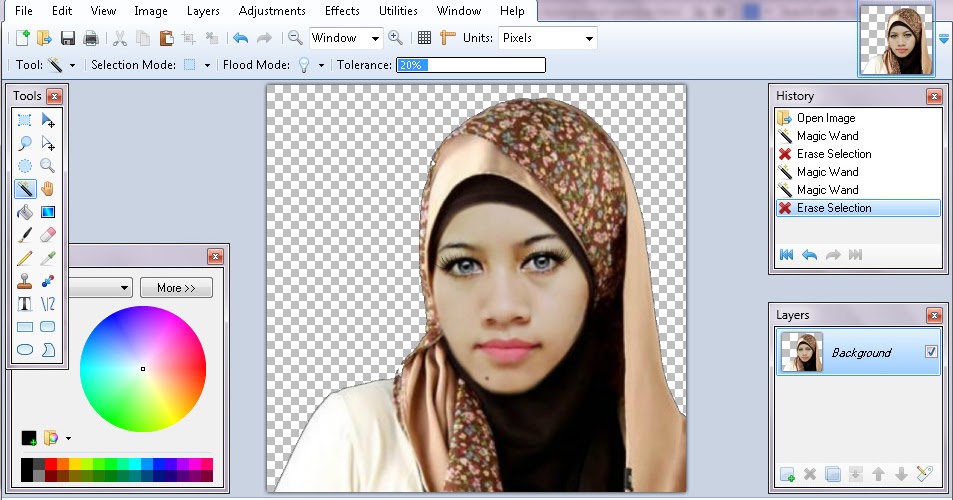This screenshot has height=500, width=953.
Task: Click the Save toolbar icon
Action: click(67, 38)
